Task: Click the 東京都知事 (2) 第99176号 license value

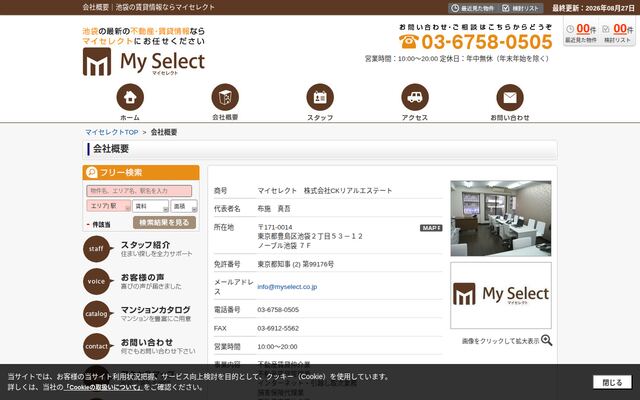Action: (296, 264)
